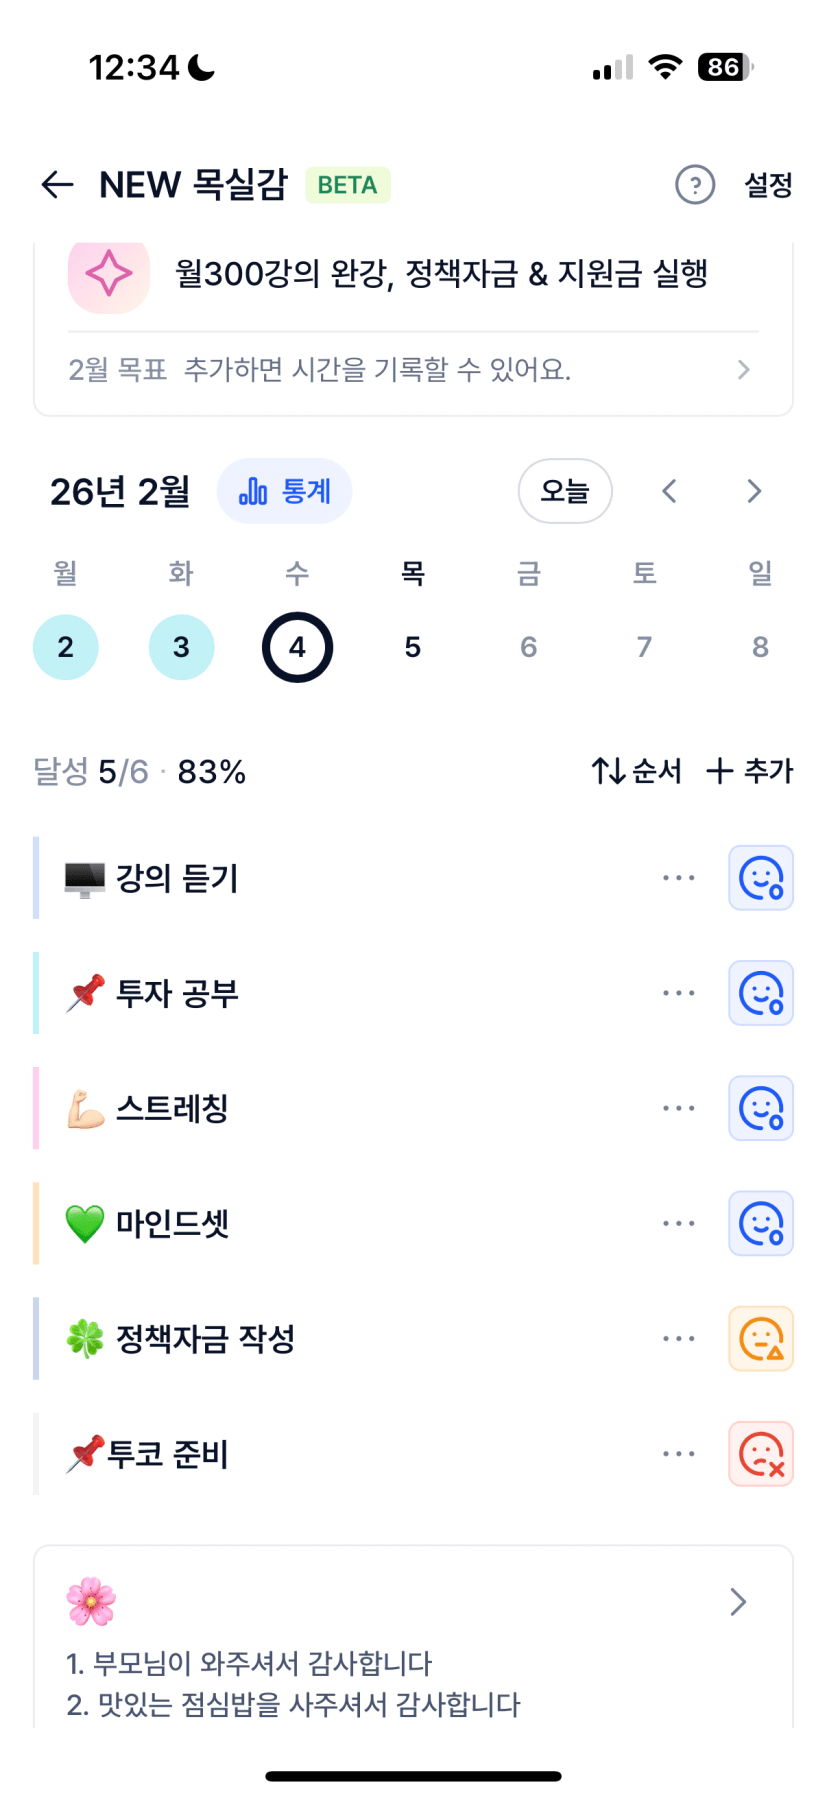The width and height of the screenshot is (827, 1798).
Task: Tap the back arrow icon
Action: 58,185
